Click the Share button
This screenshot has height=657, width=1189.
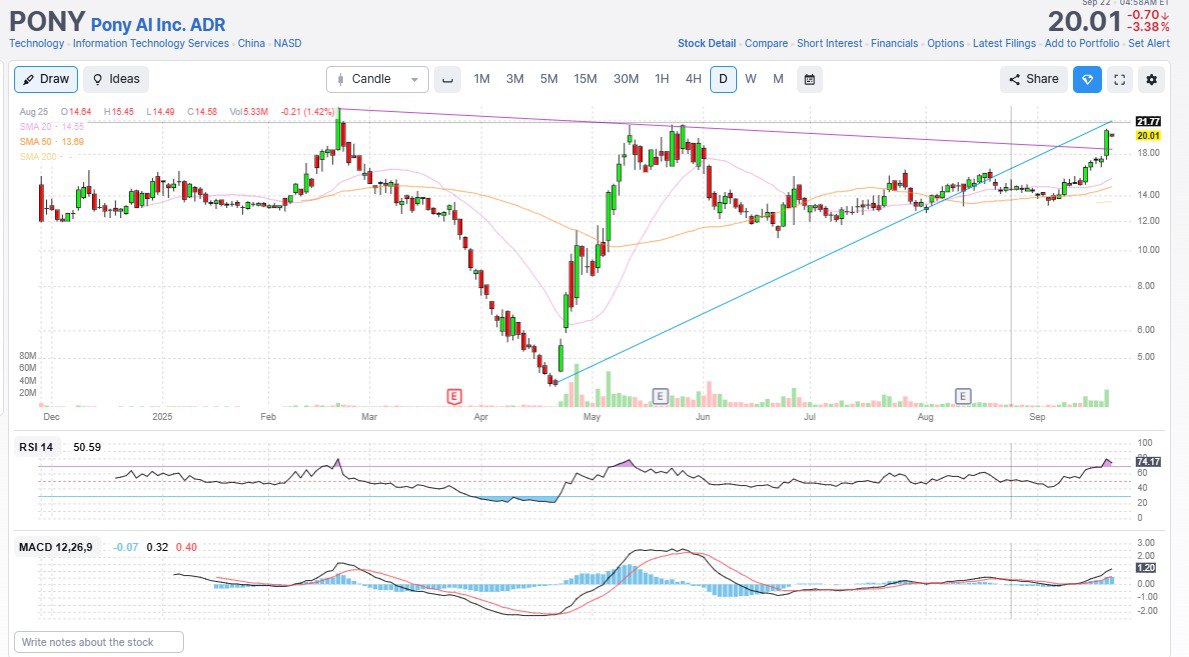(1034, 79)
